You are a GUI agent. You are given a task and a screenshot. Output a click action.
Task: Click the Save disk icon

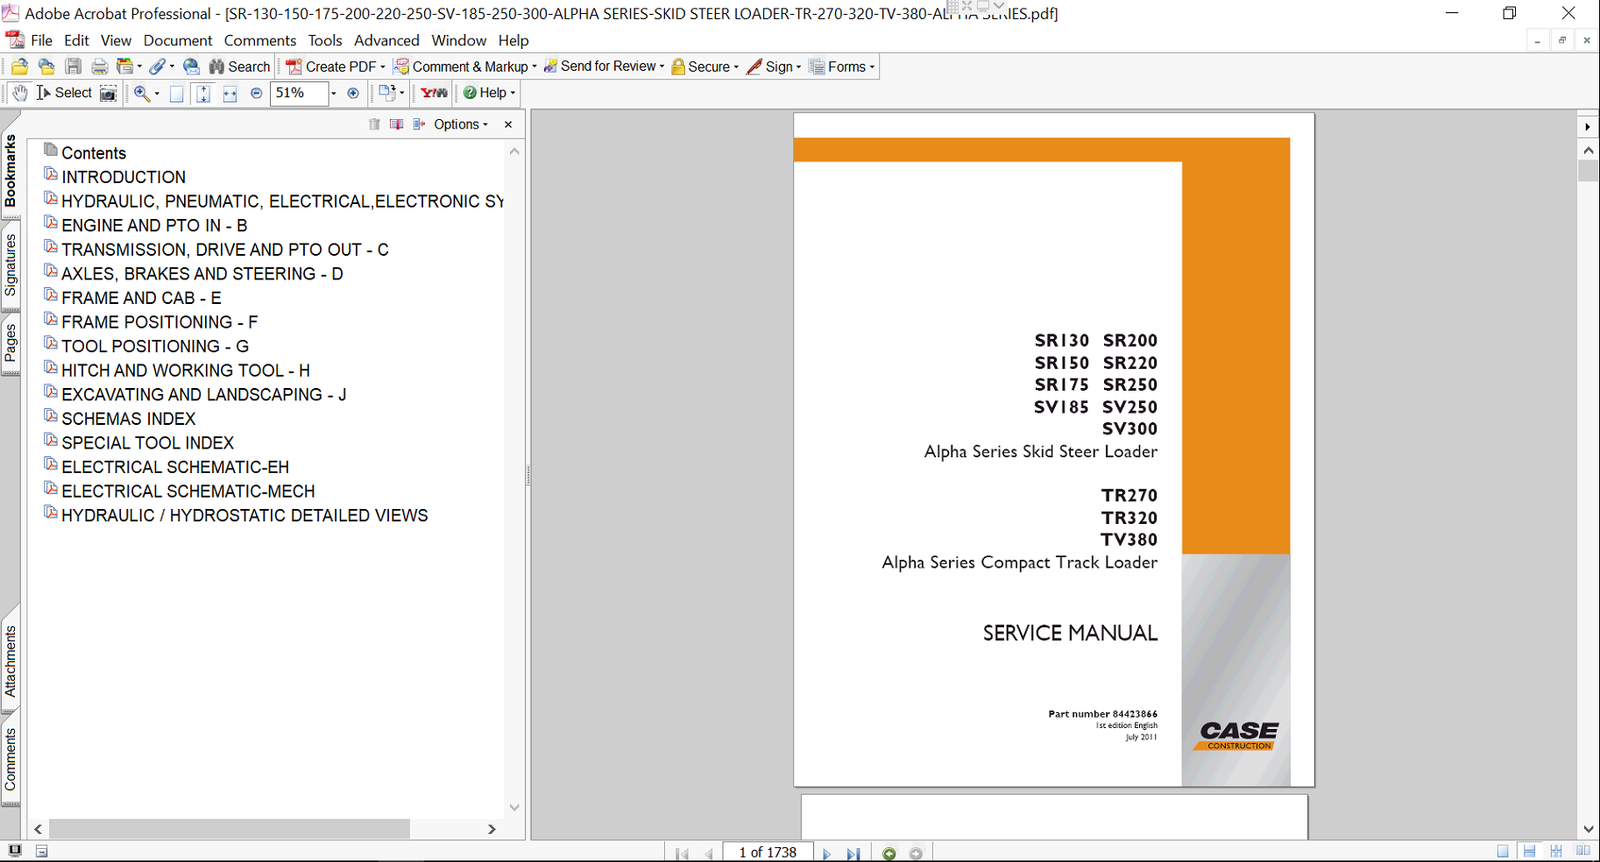click(73, 67)
